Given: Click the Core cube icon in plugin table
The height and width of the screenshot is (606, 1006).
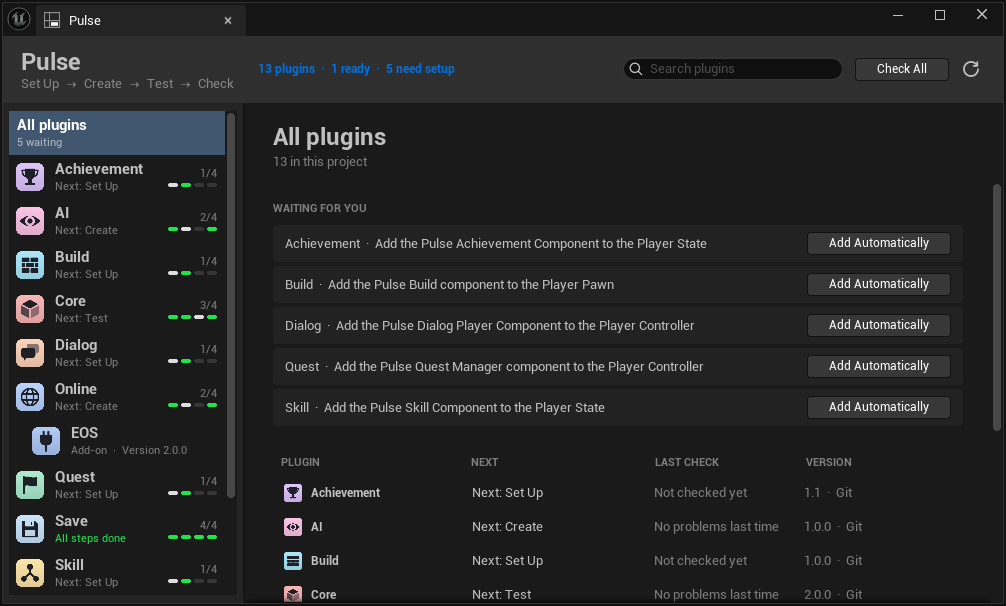Looking at the screenshot, I should point(293,594).
